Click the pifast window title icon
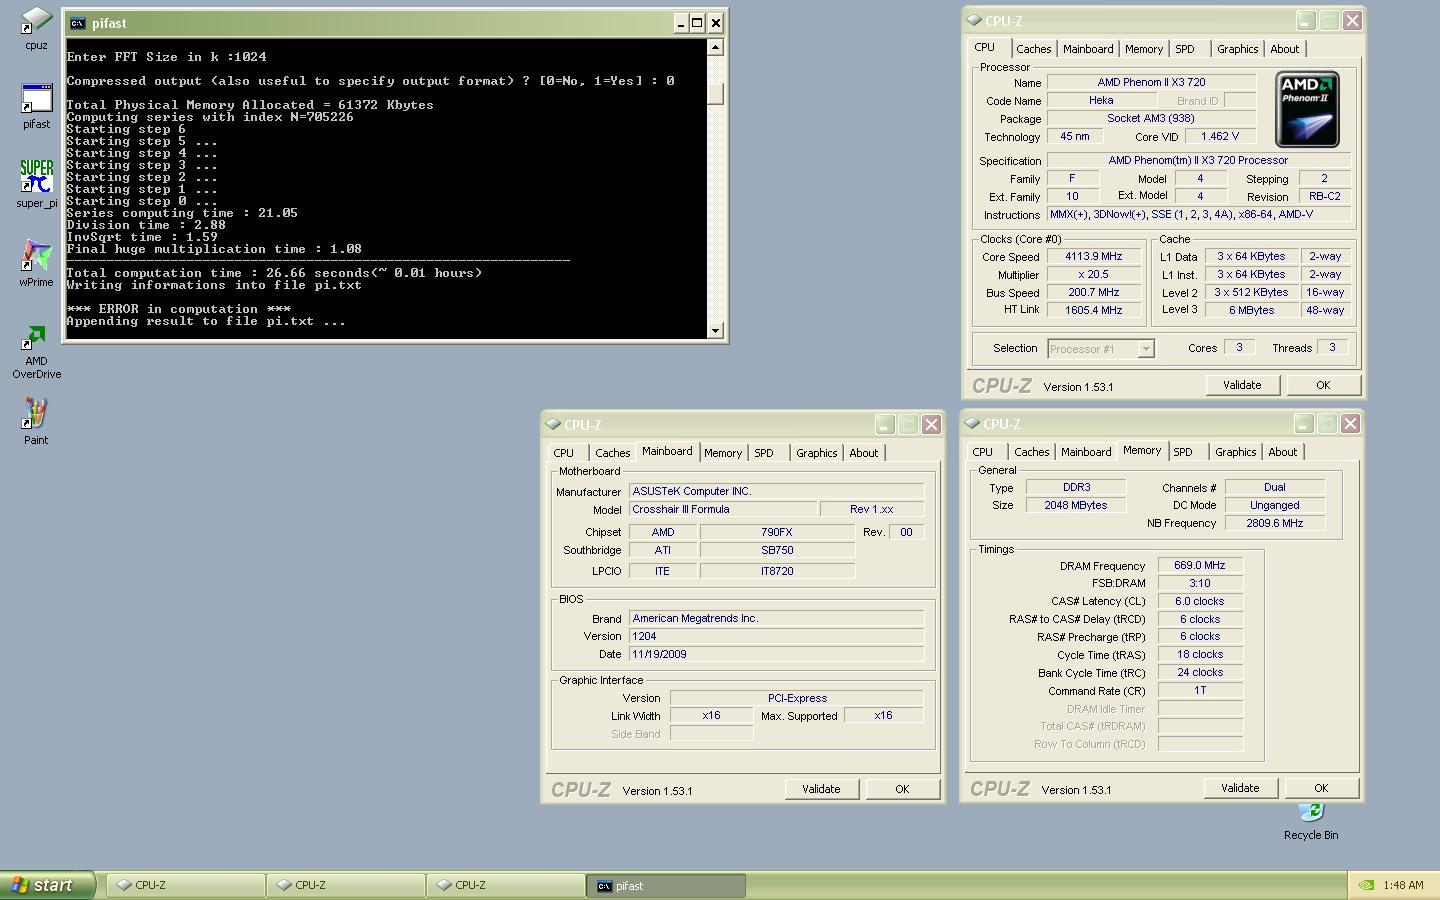The height and width of the screenshot is (900, 1440). (77, 23)
